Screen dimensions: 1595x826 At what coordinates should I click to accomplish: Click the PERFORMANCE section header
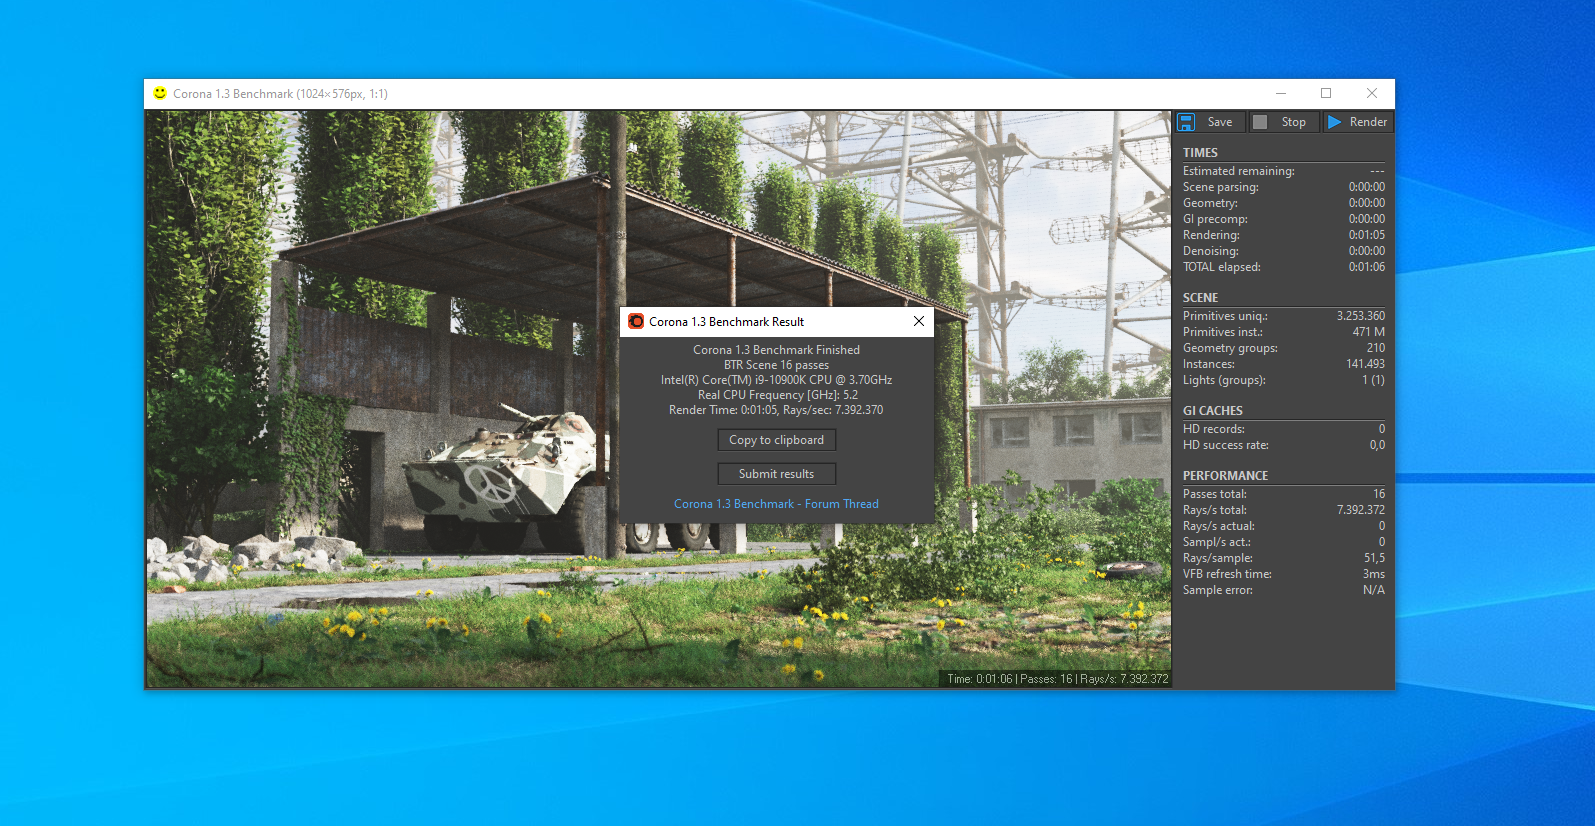click(1225, 476)
